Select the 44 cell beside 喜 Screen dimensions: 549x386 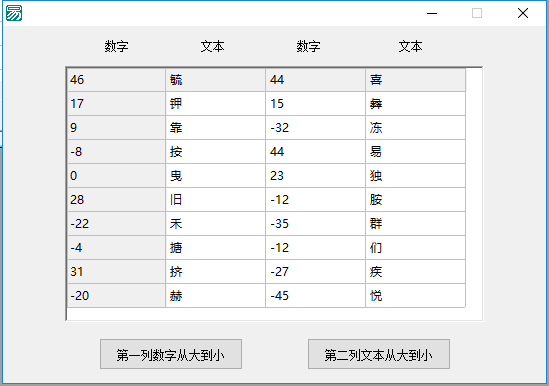pyautogui.click(x=316, y=80)
